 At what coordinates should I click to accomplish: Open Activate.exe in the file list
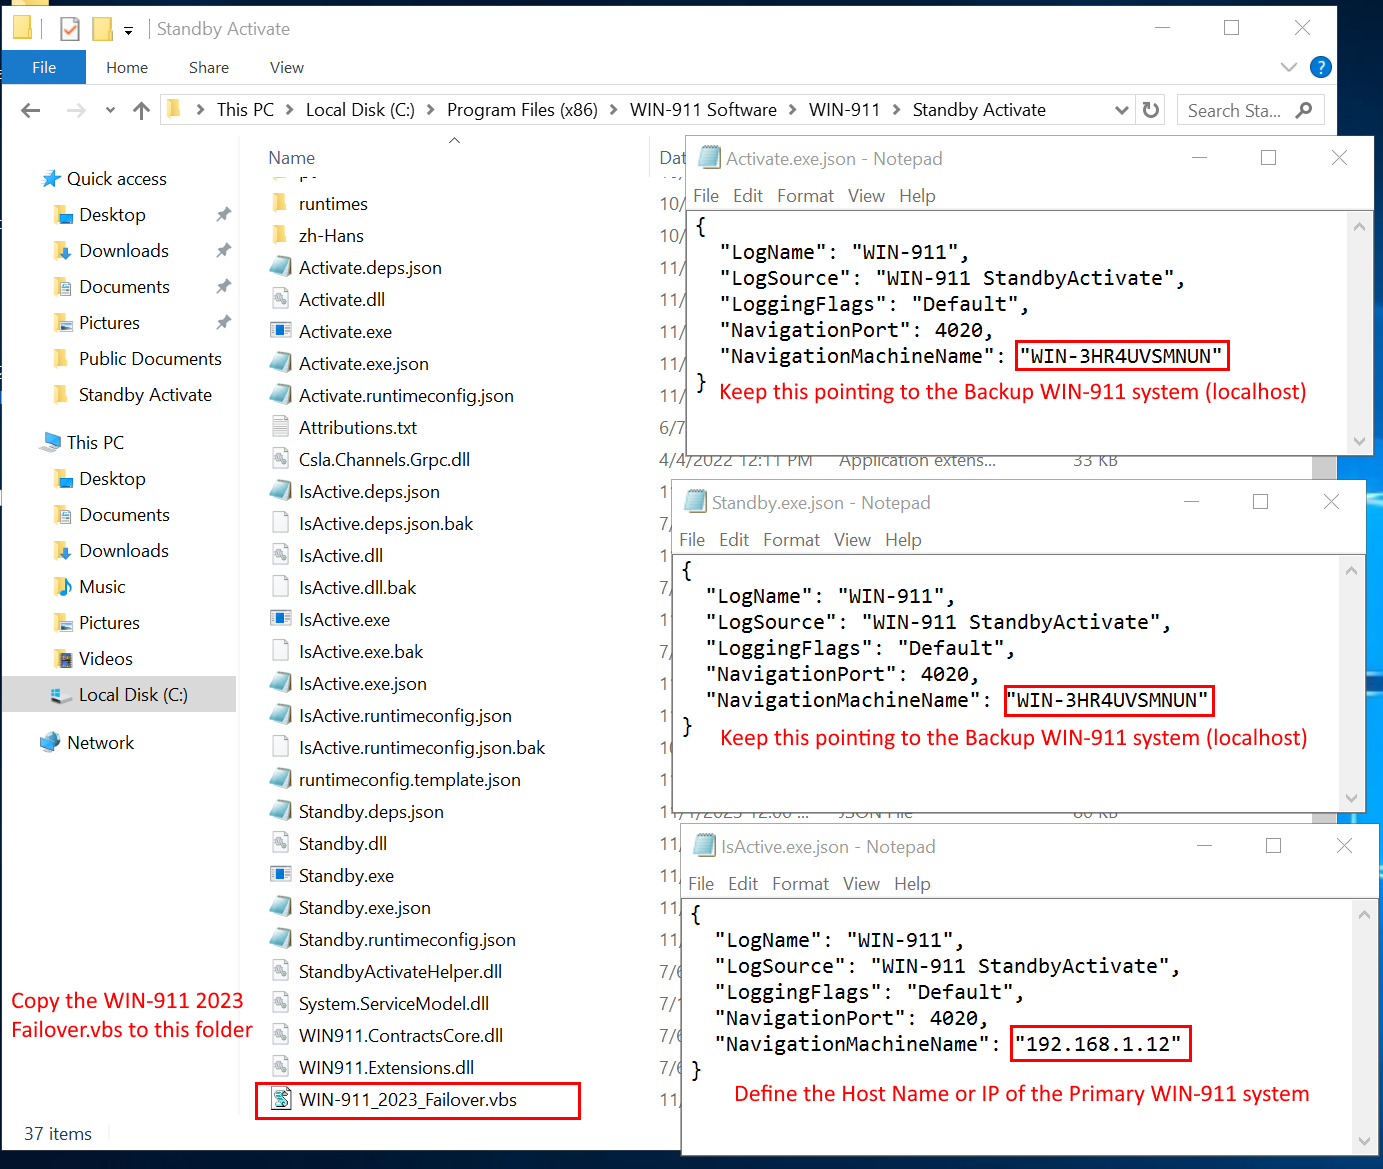[x=345, y=331]
